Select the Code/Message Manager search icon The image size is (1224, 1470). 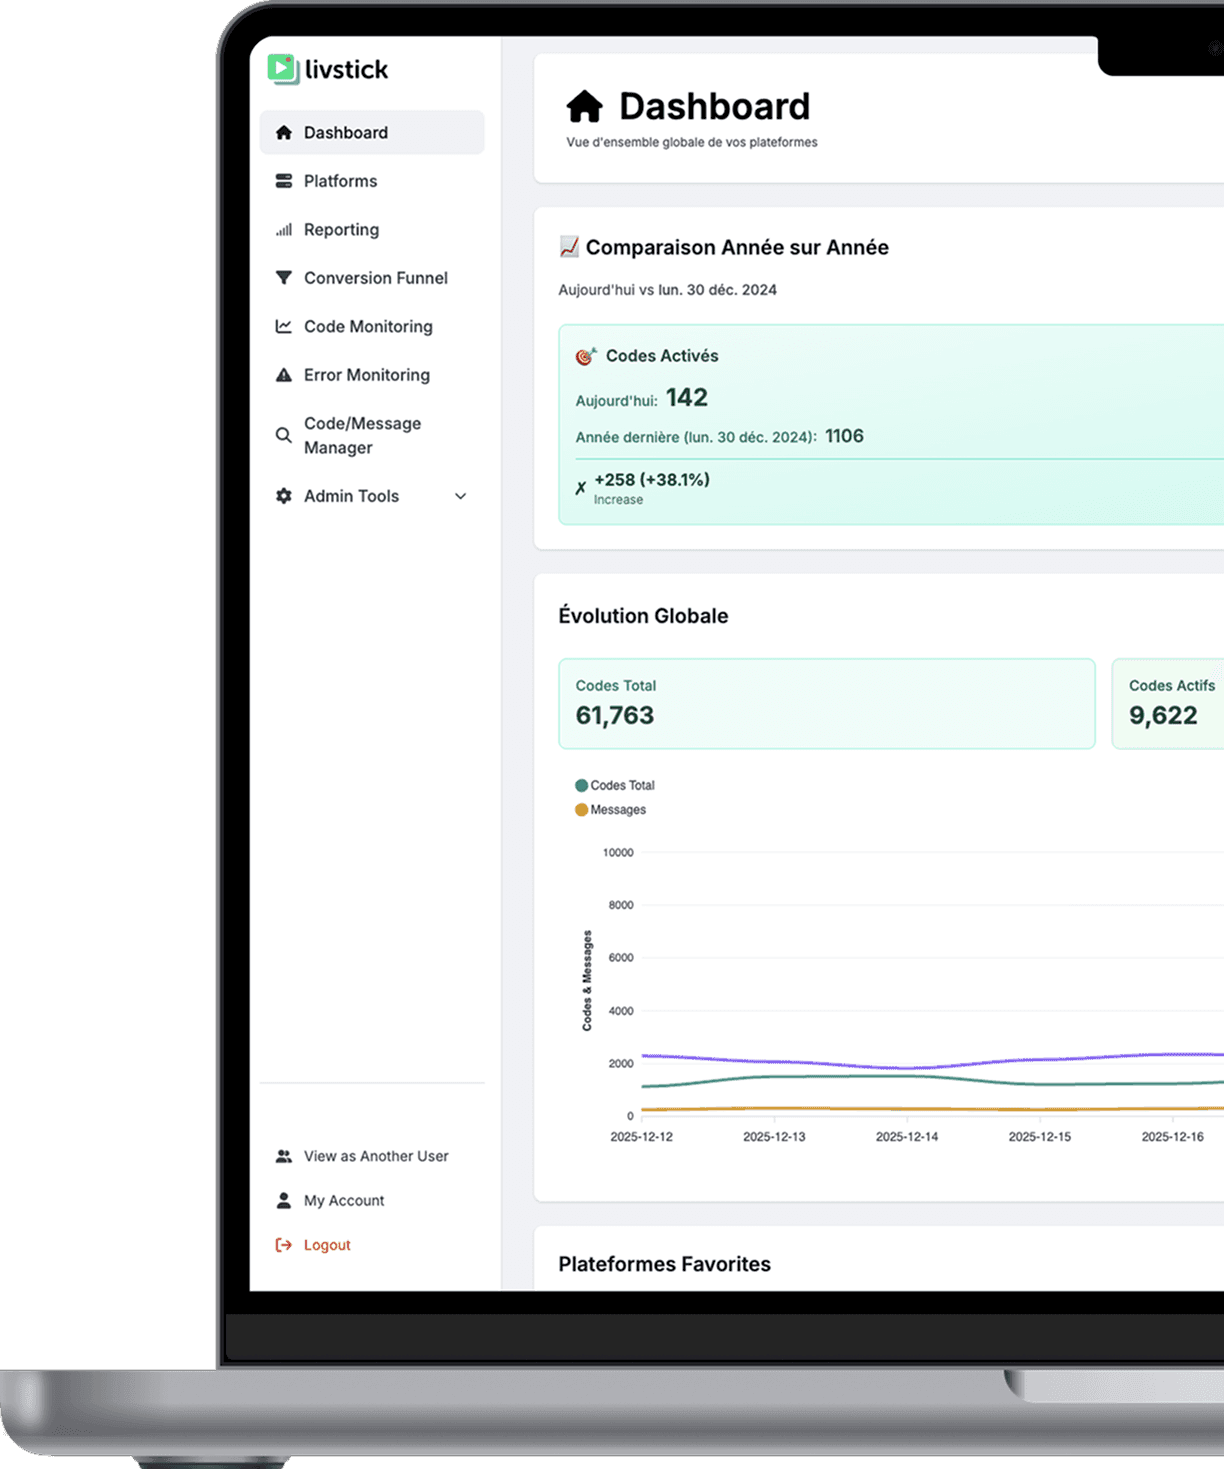click(x=283, y=435)
